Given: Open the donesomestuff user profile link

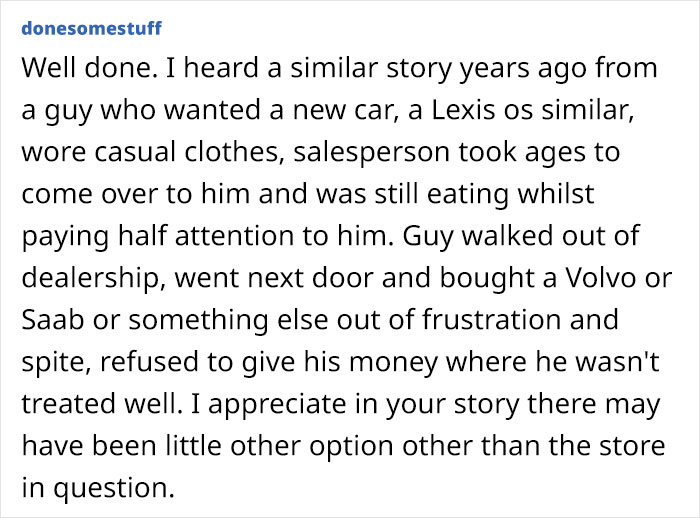Looking at the screenshot, I should [91, 27].
